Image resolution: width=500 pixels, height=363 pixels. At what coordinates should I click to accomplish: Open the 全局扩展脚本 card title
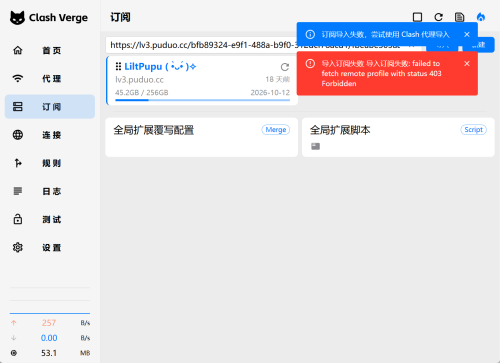(340, 130)
